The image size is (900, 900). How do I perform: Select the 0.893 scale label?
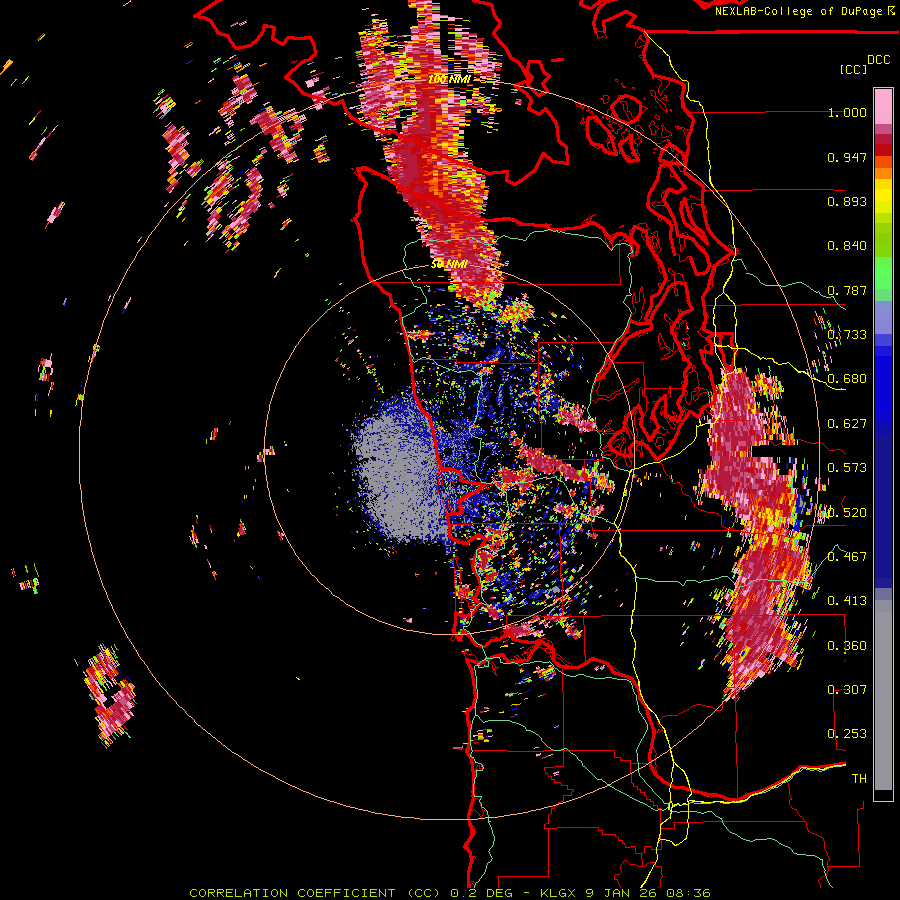tap(847, 201)
